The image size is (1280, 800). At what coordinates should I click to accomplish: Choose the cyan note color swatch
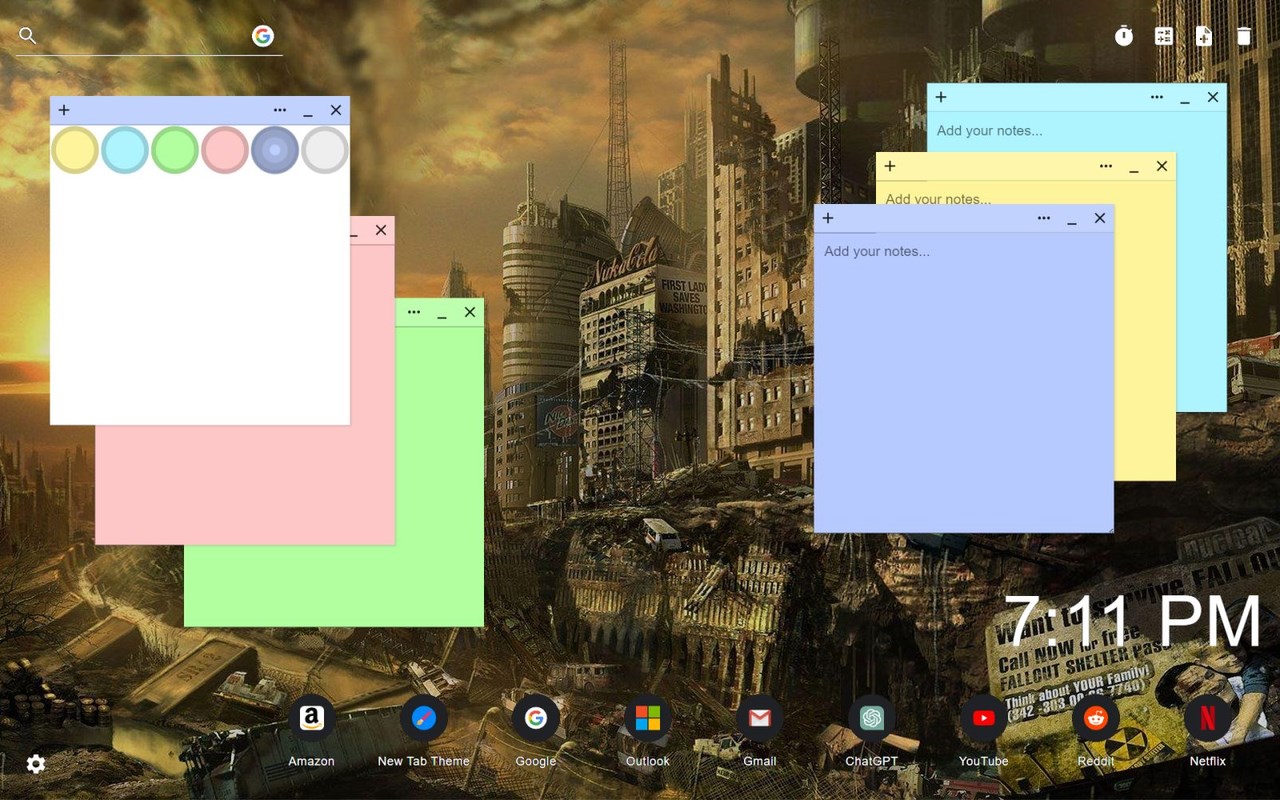pos(125,150)
